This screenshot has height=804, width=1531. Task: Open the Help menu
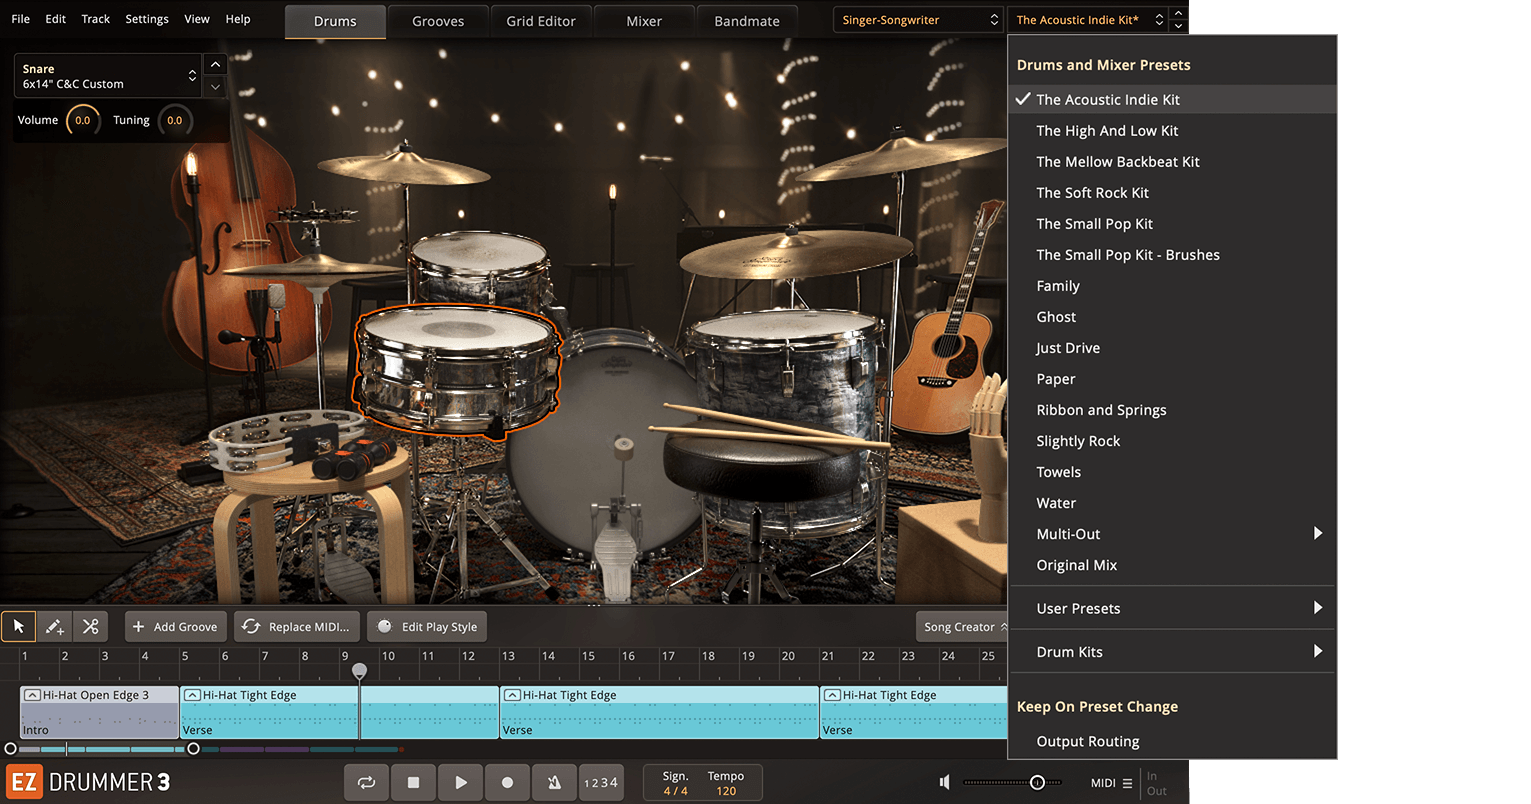click(238, 19)
